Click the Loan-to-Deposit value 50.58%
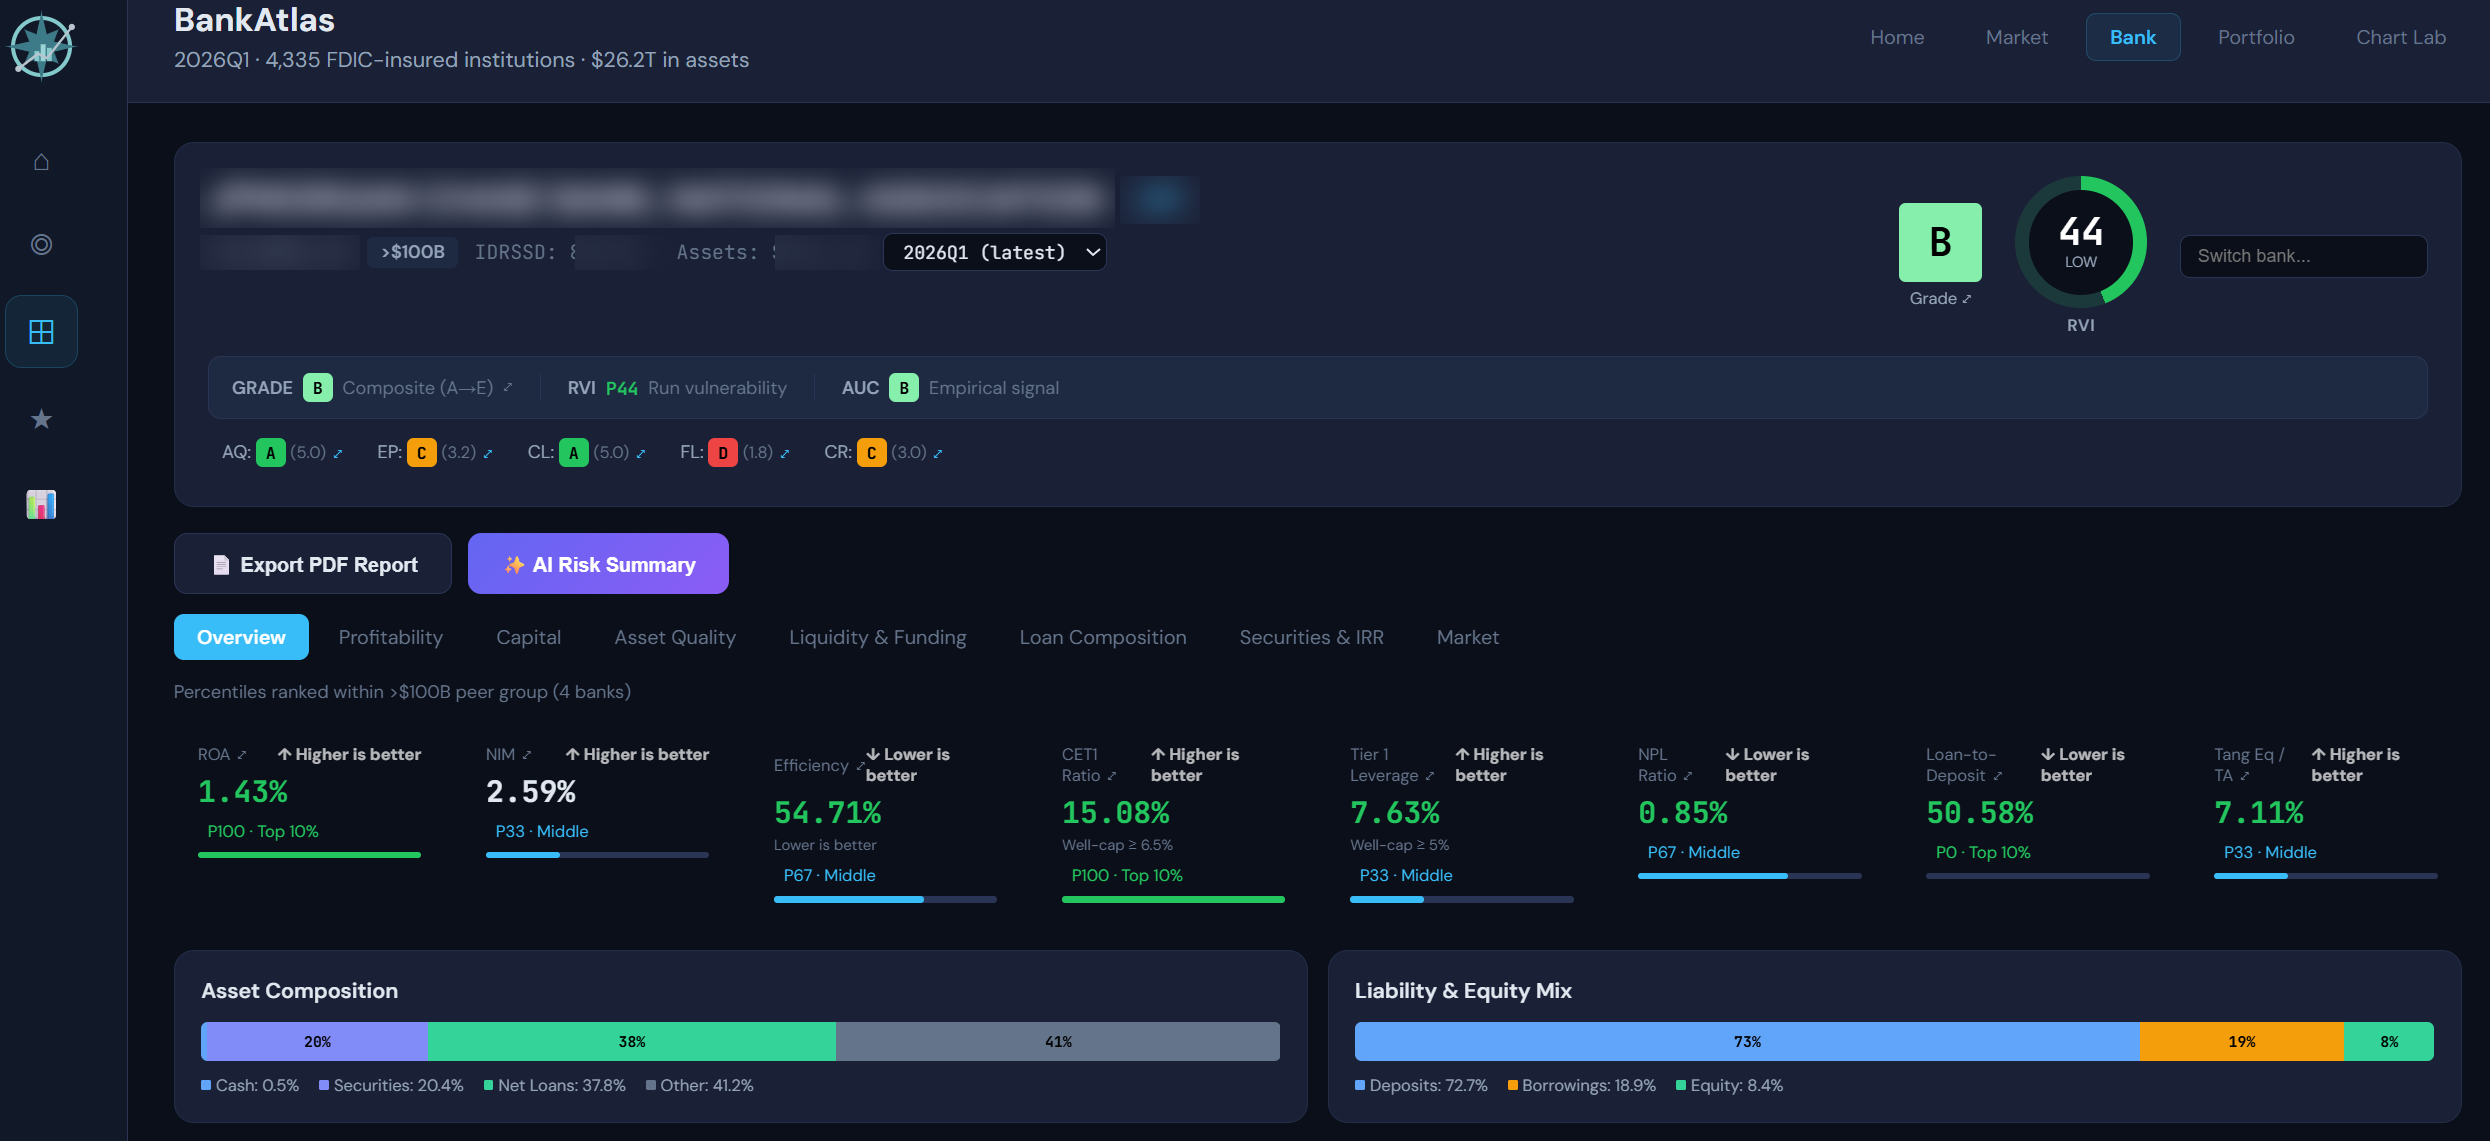Image resolution: width=2490 pixels, height=1141 pixels. [1980, 813]
